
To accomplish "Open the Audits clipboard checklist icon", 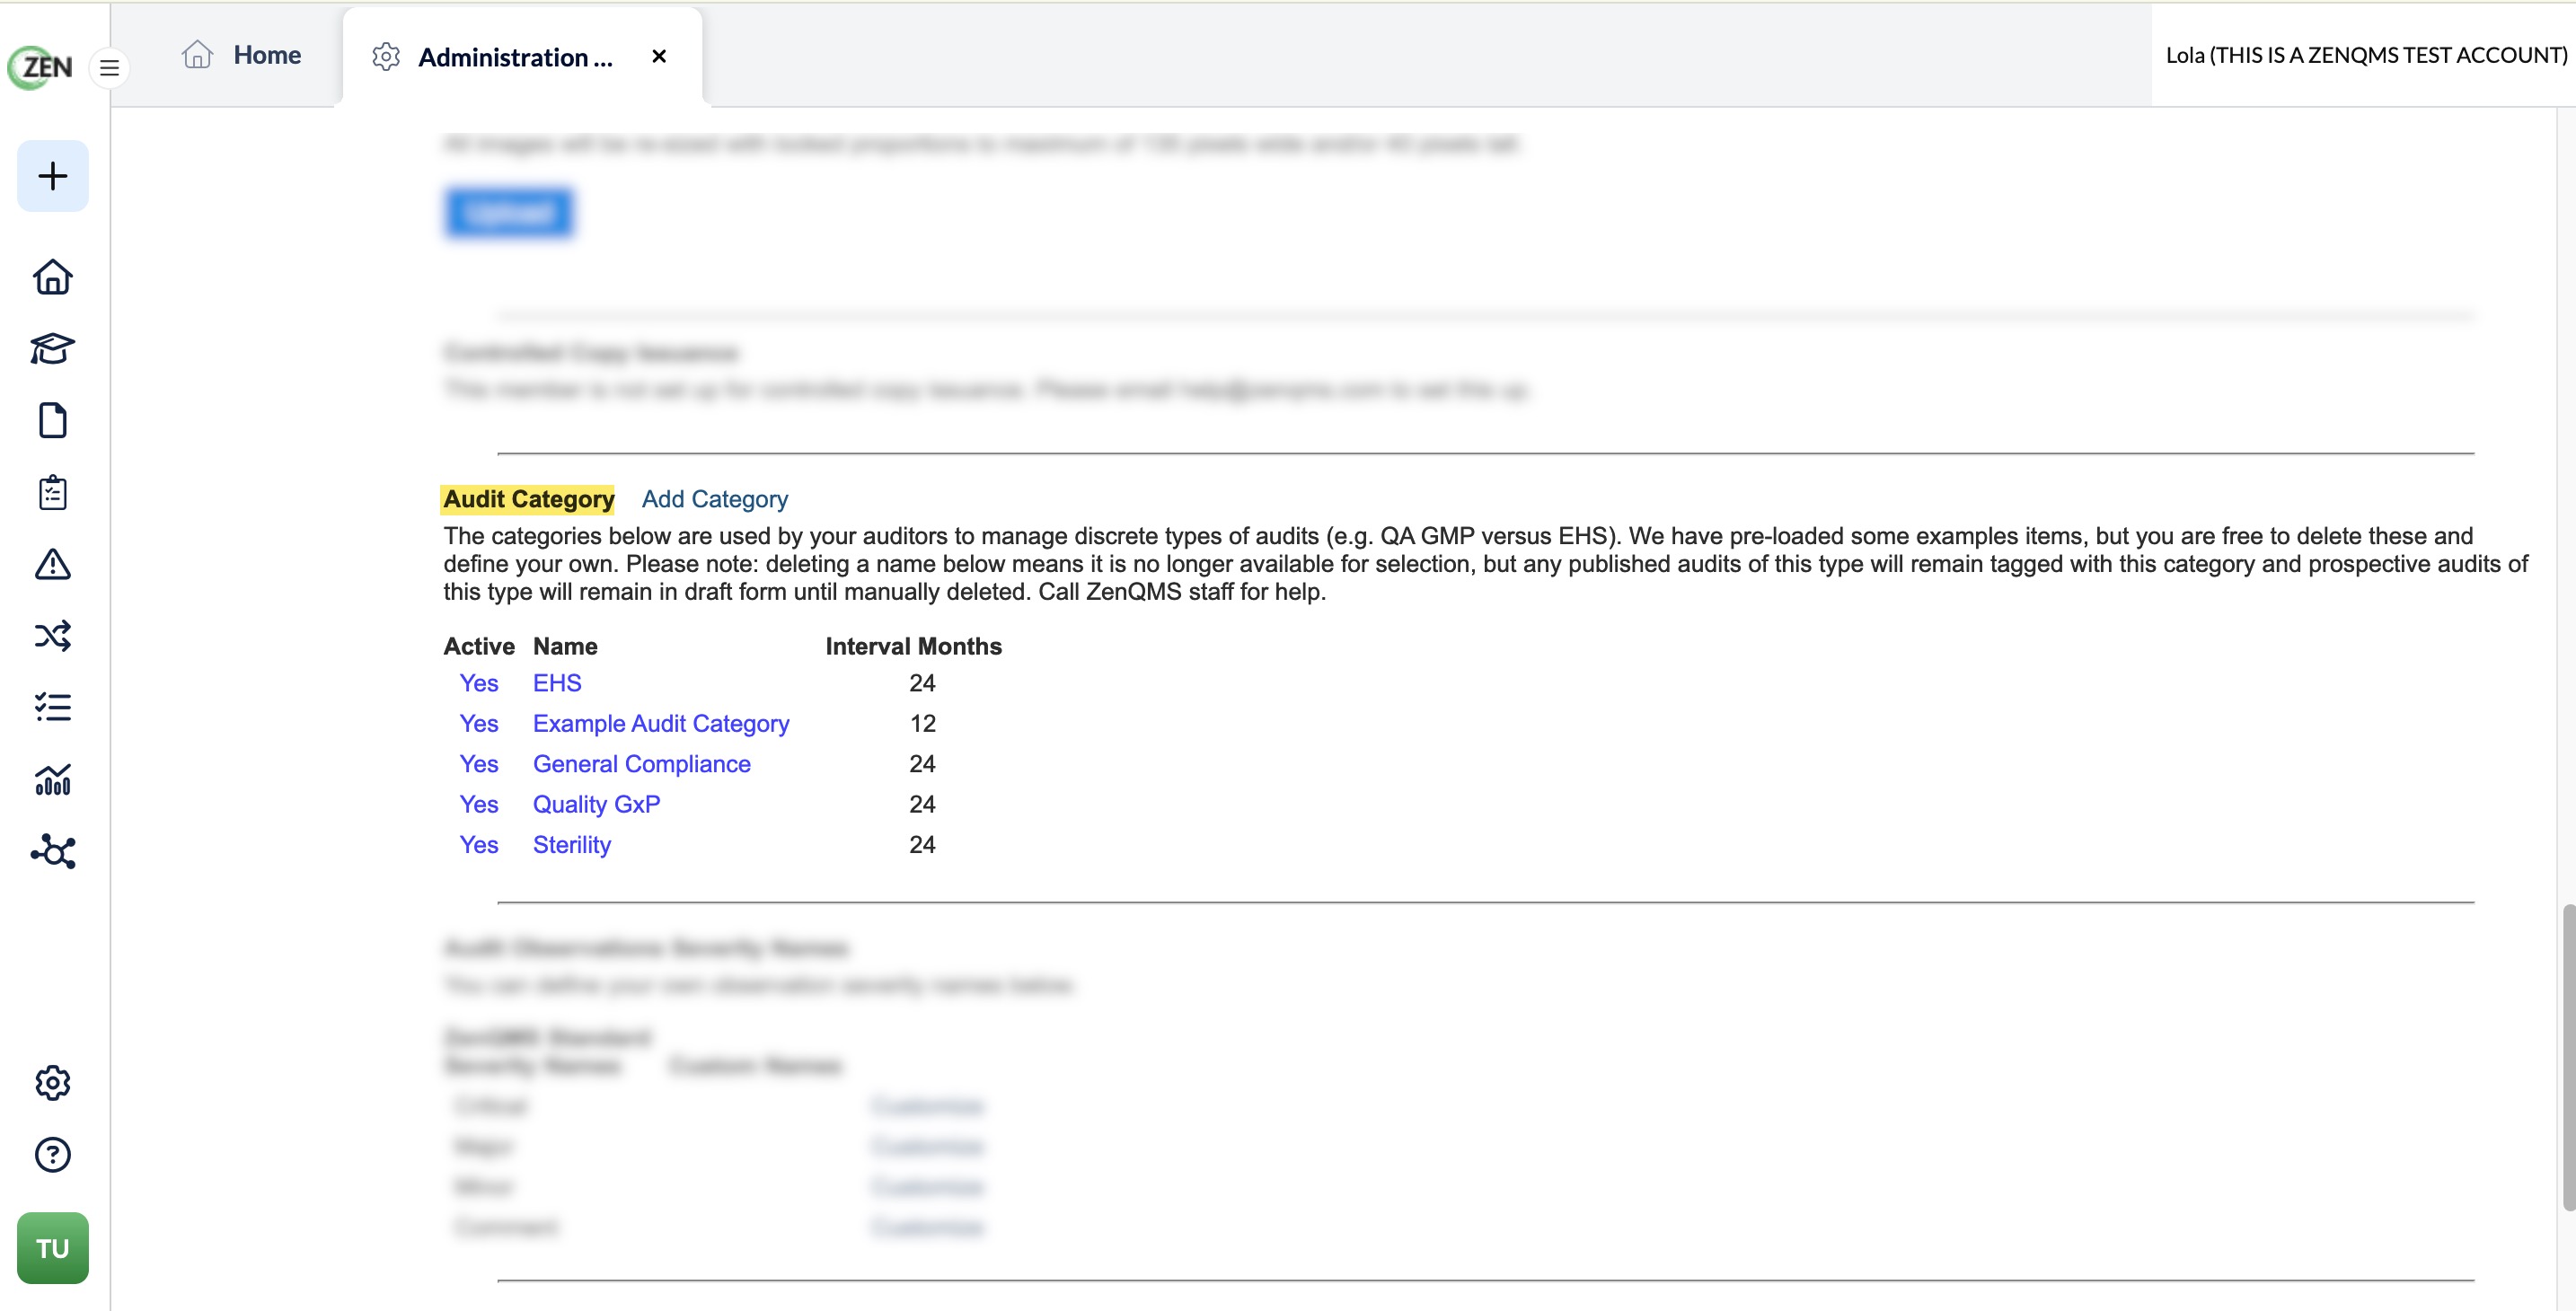I will 53,492.
